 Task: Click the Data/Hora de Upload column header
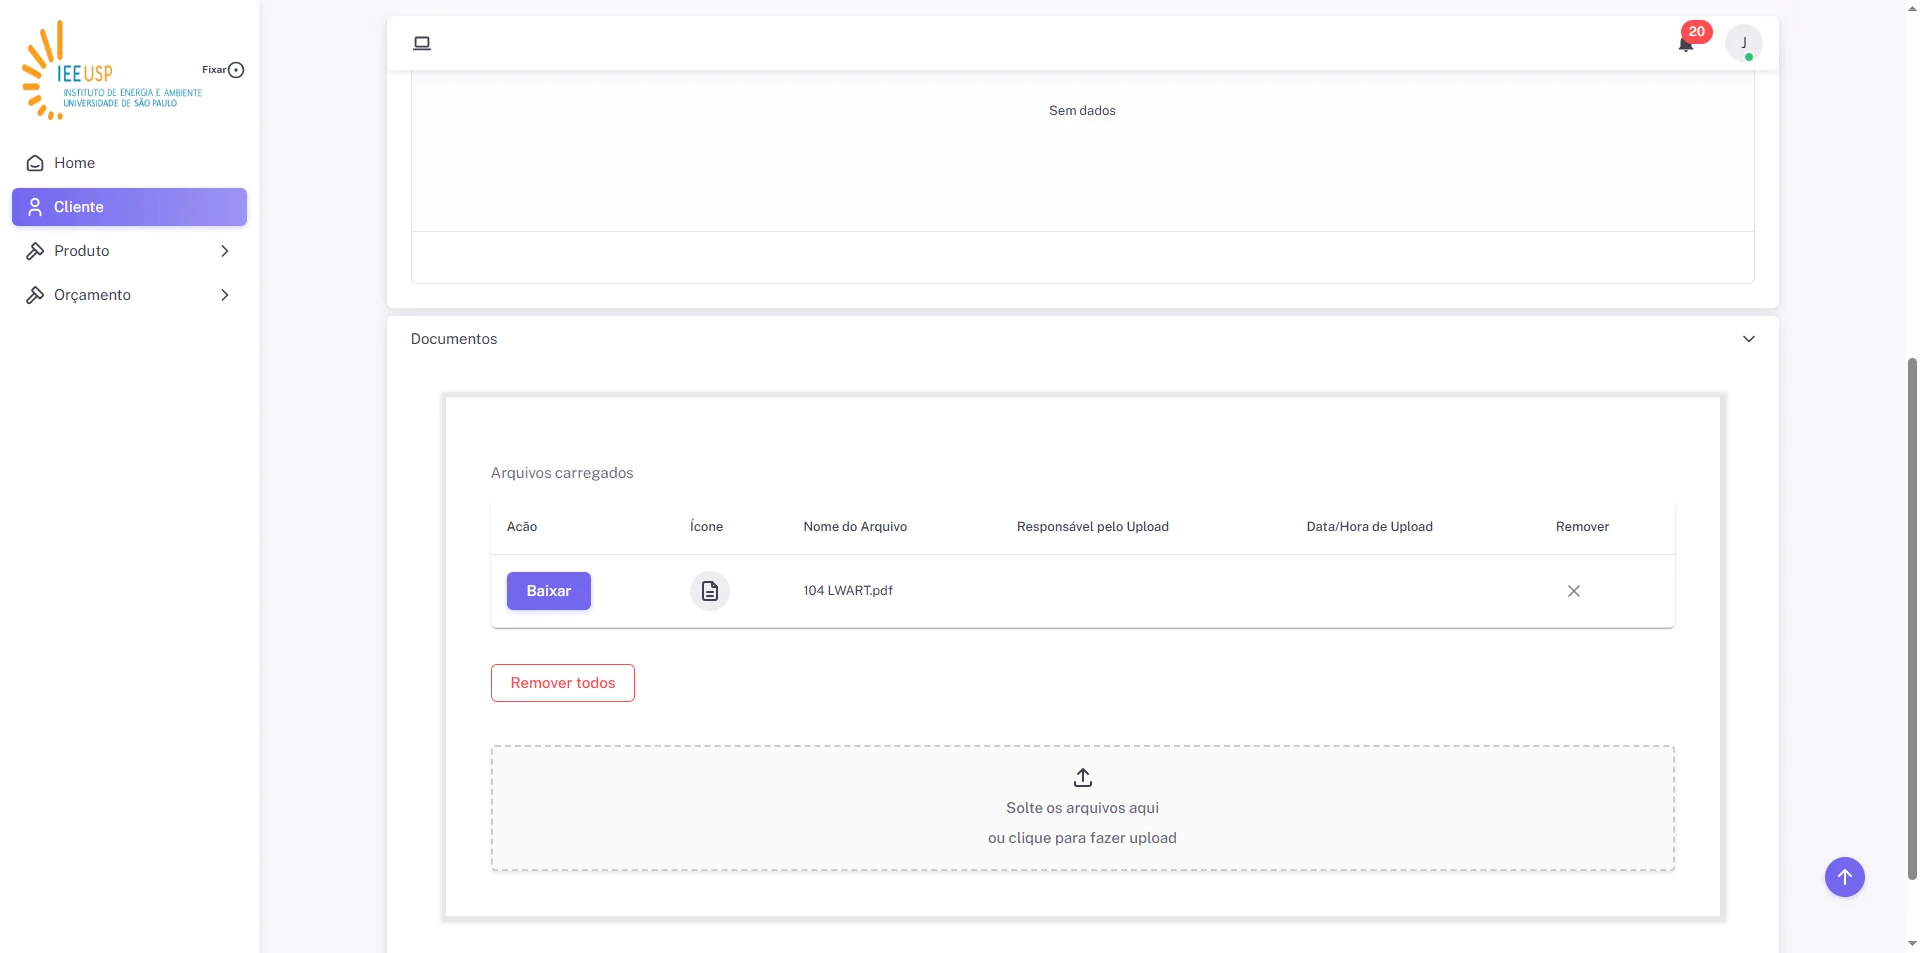(1370, 527)
